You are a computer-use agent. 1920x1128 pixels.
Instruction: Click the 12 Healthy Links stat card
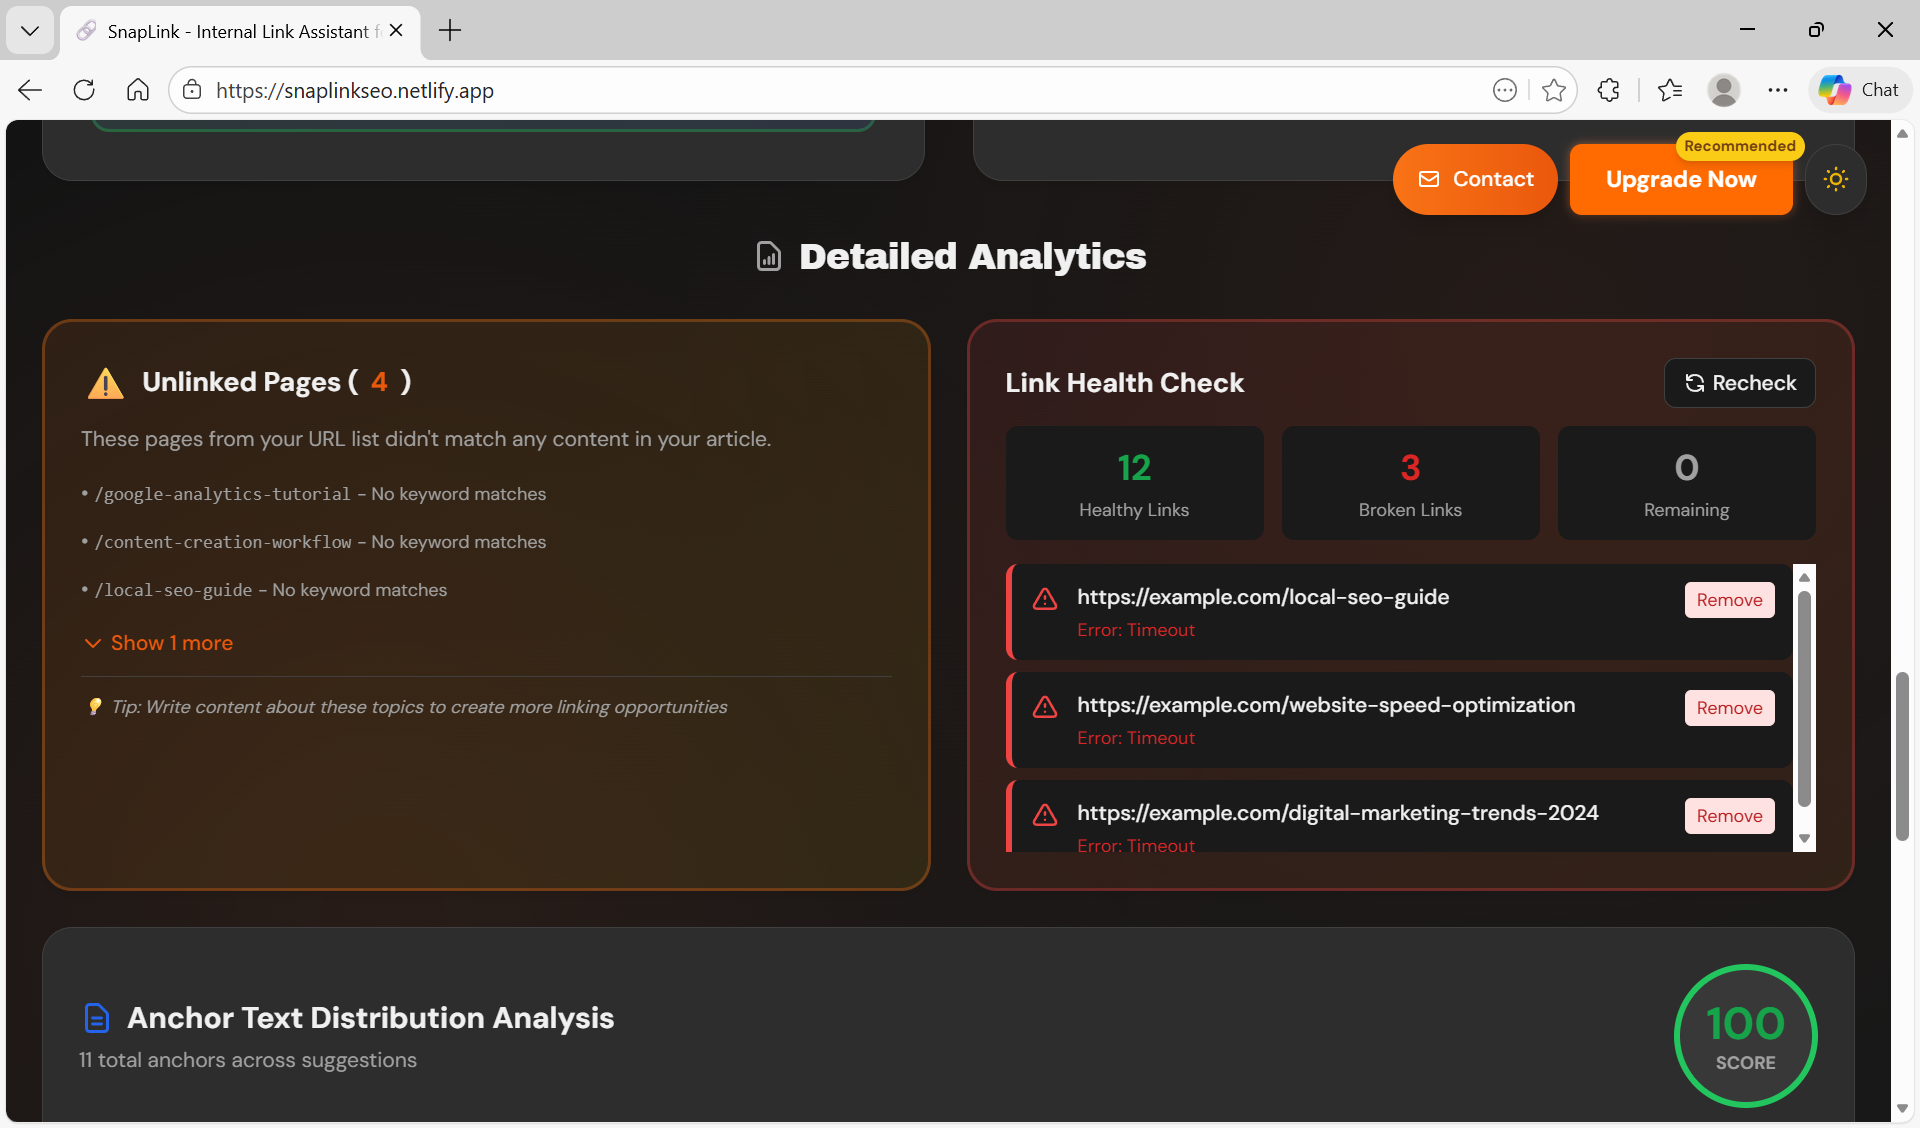[1134, 483]
